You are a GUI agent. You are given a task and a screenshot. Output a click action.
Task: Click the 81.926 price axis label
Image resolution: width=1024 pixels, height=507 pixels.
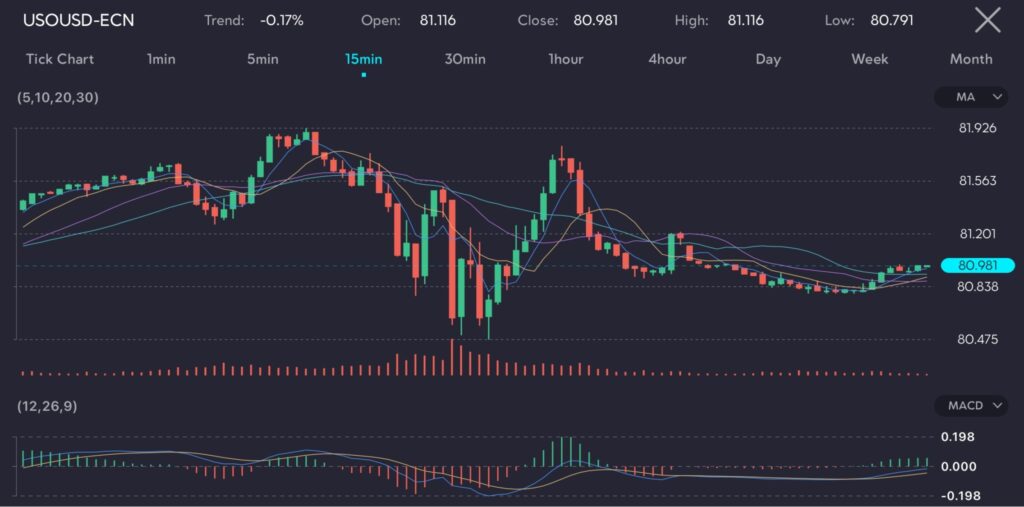pyautogui.click(x=977, y=128)
